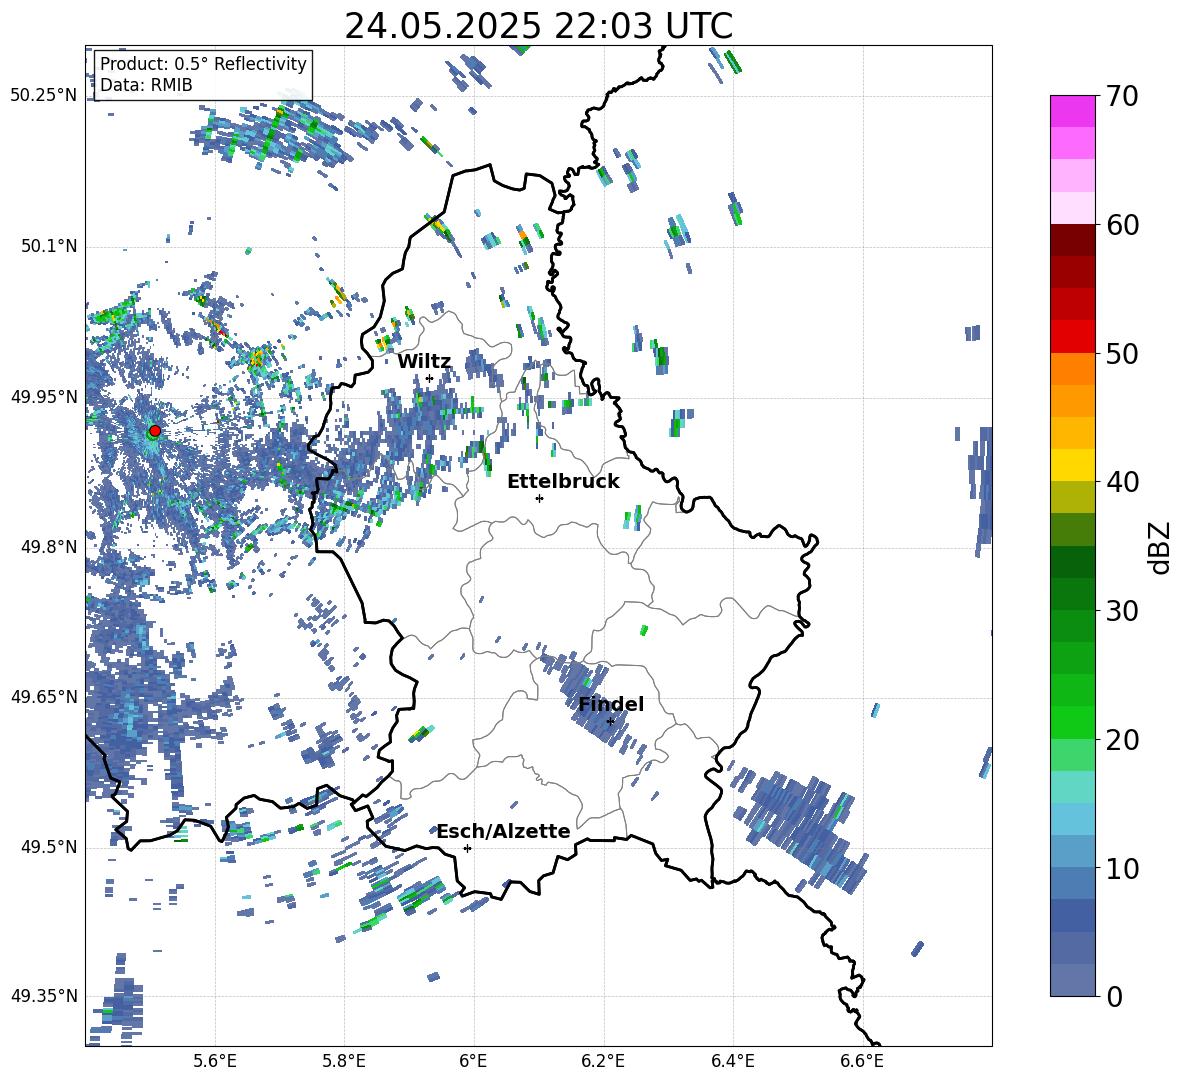Click the 49.35°N latitude label
The width and height of the screenshot is (1184, 1081).
pyautogui.click(x=44, y=996)
